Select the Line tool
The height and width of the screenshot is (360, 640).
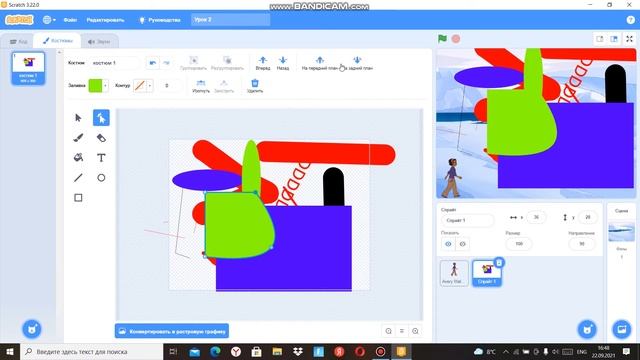click(78, 178)
